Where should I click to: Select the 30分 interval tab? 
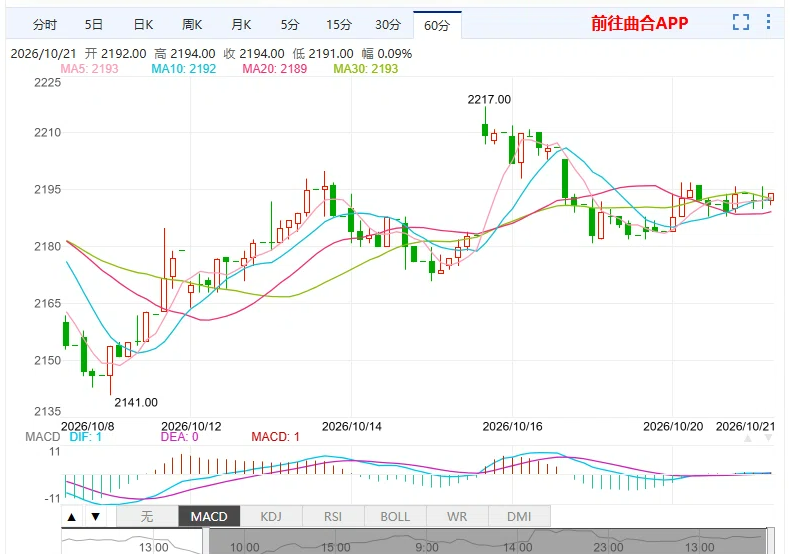[x=388, y=25]
